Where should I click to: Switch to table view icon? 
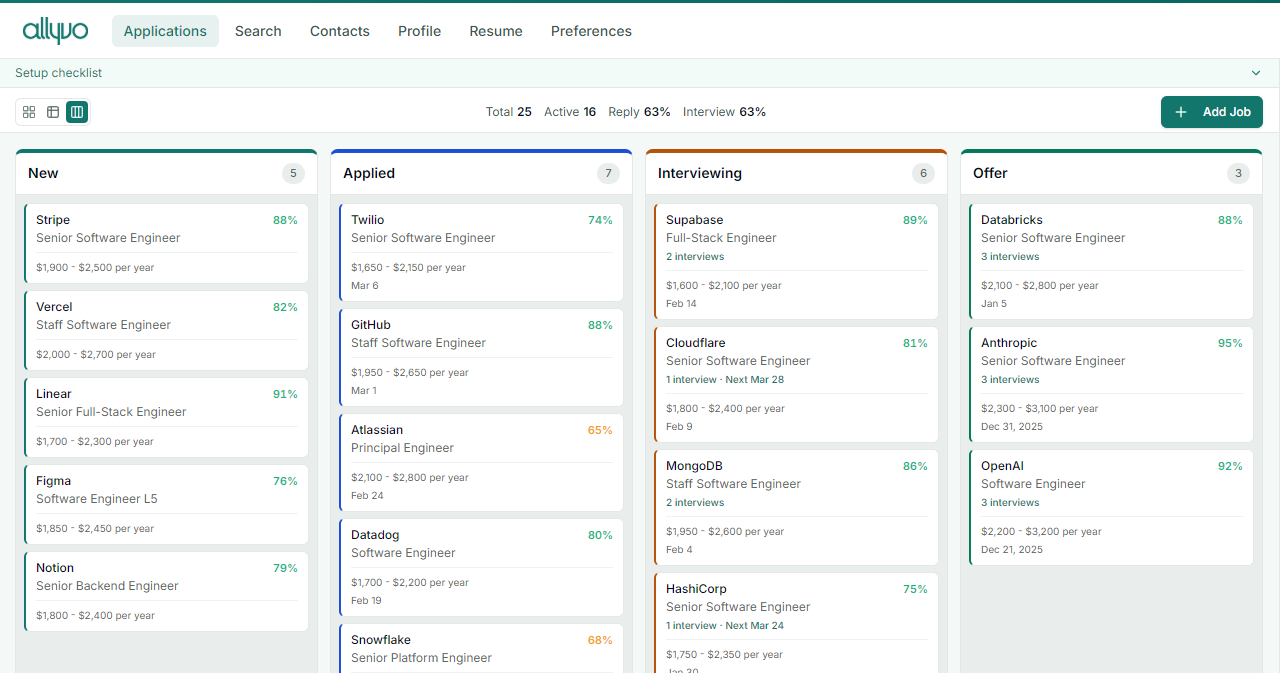point(53,112)
